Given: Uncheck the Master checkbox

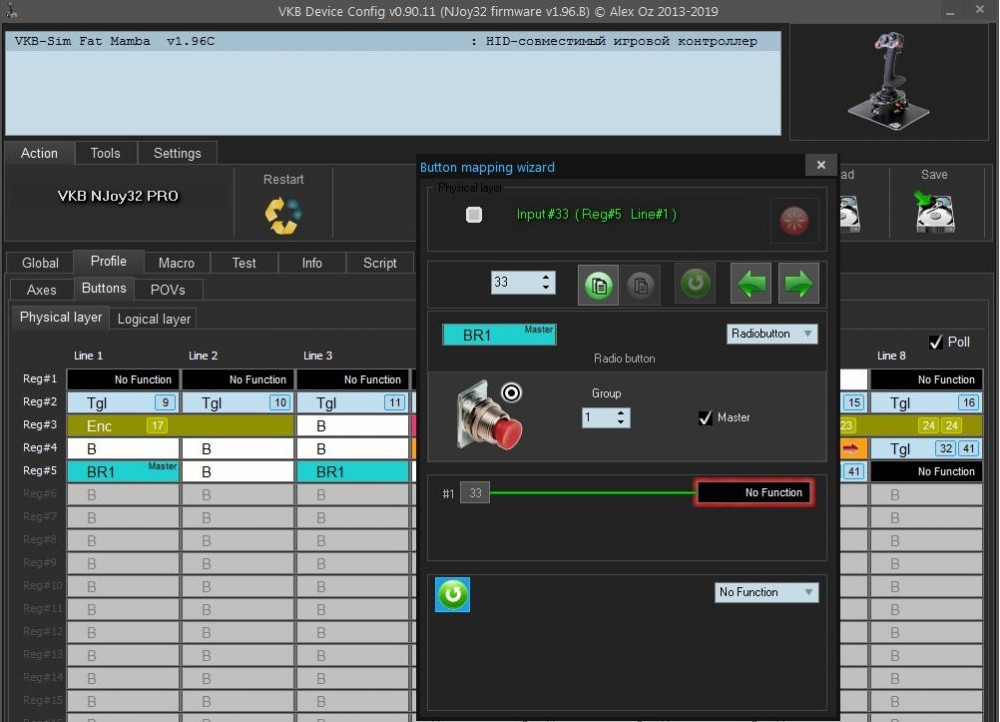Looking at the screenshot, I should (x=705, y=418).
